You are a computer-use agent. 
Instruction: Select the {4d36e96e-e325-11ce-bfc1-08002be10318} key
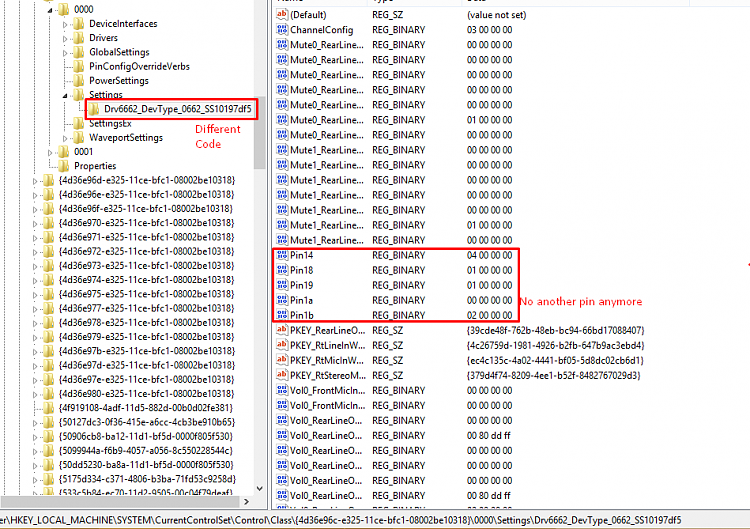[x=146, y=195]
